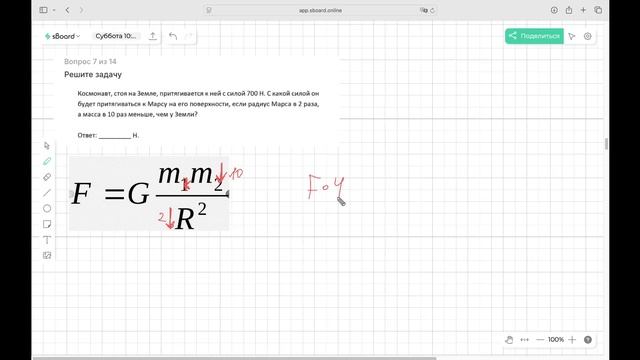640x360 pixels.
Task: Click the 100% zoom level
Action: pos(556,340)
